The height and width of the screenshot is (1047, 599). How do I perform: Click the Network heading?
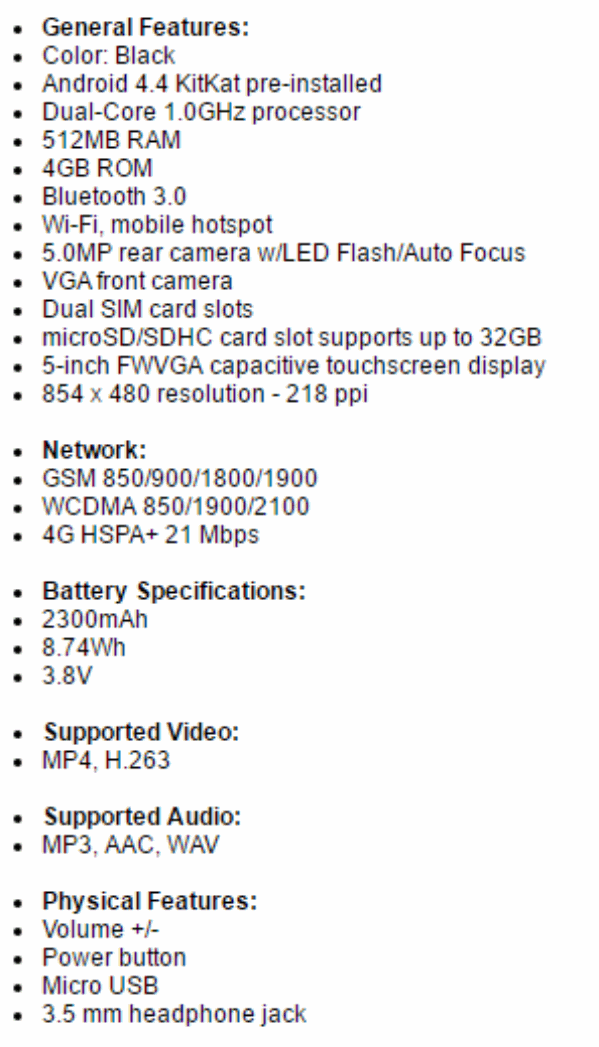point(94,450)
